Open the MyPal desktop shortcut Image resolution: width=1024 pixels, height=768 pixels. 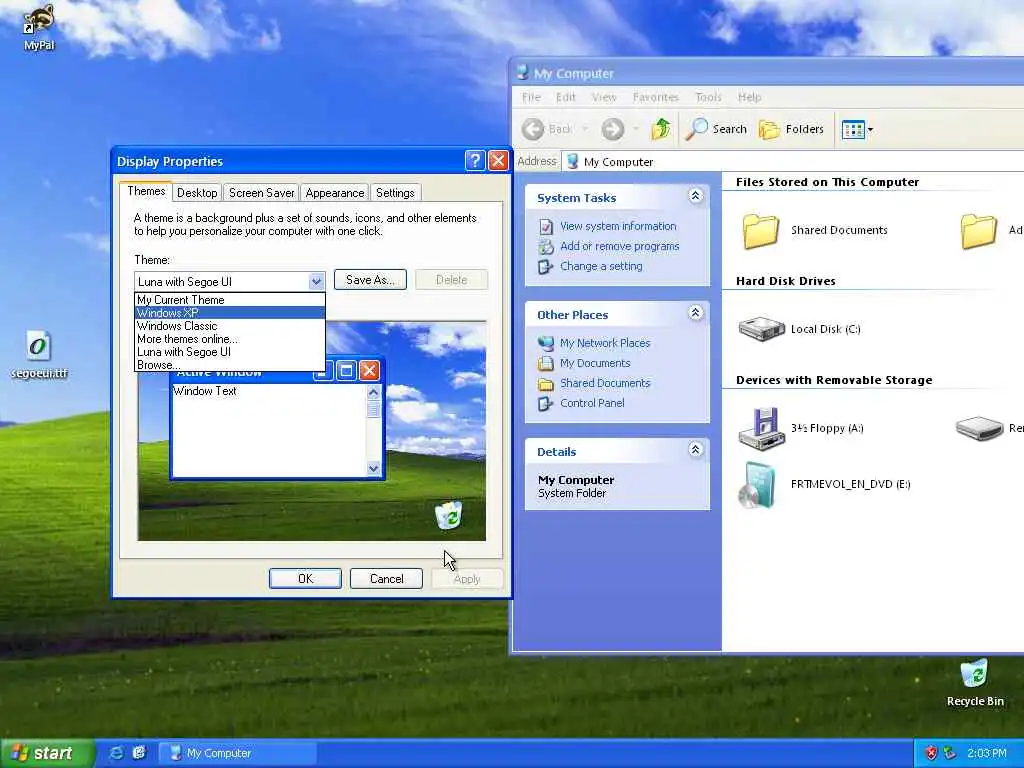click(x=39, y=26)
